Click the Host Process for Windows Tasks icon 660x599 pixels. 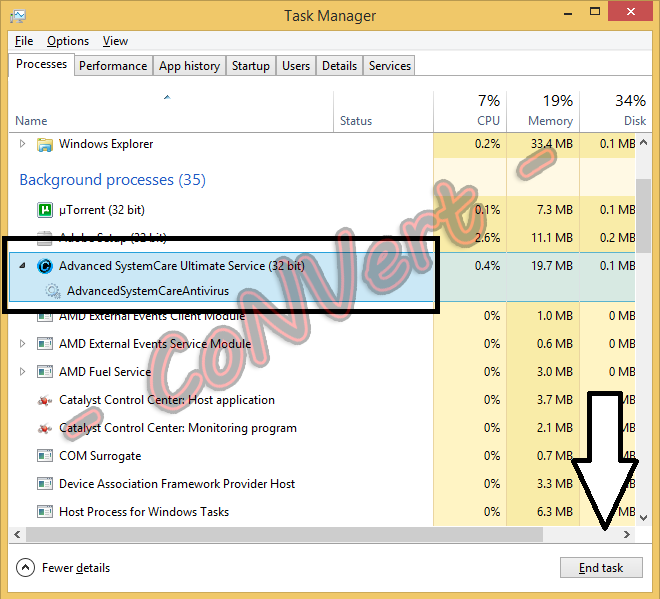pyautogui.click(x=45, y=512)
